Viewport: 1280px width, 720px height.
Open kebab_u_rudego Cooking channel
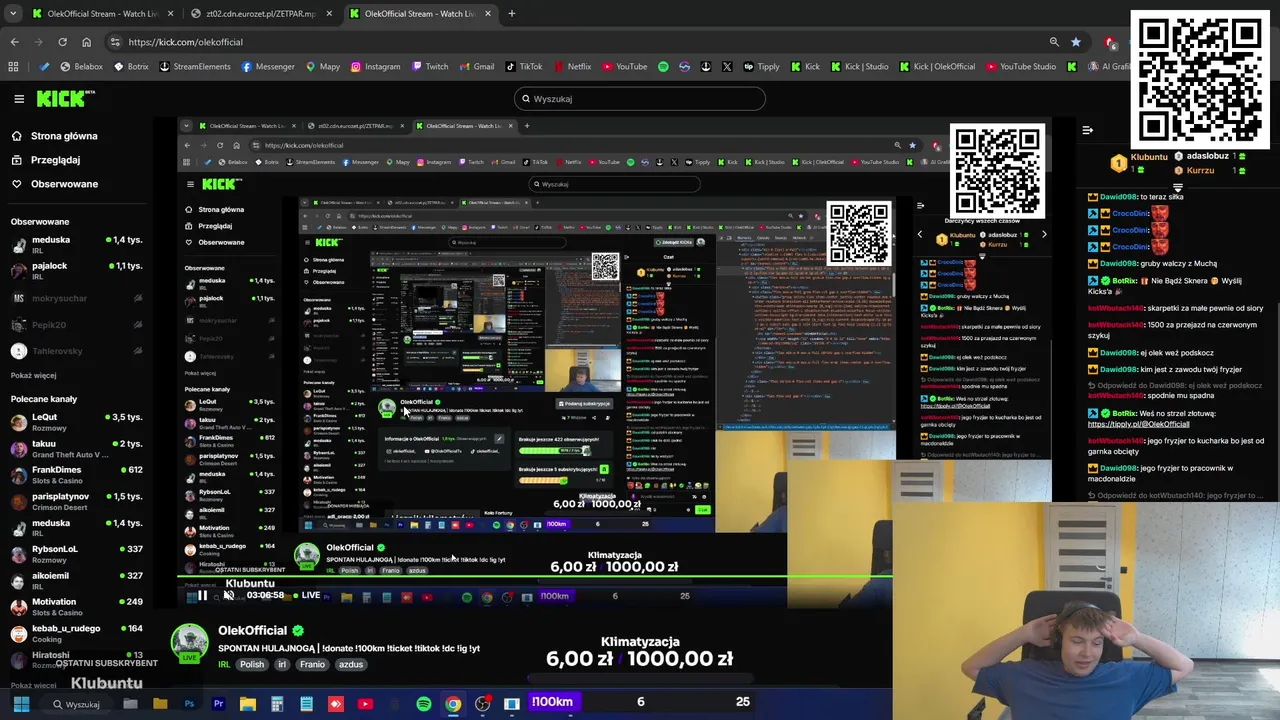[77, 633]
